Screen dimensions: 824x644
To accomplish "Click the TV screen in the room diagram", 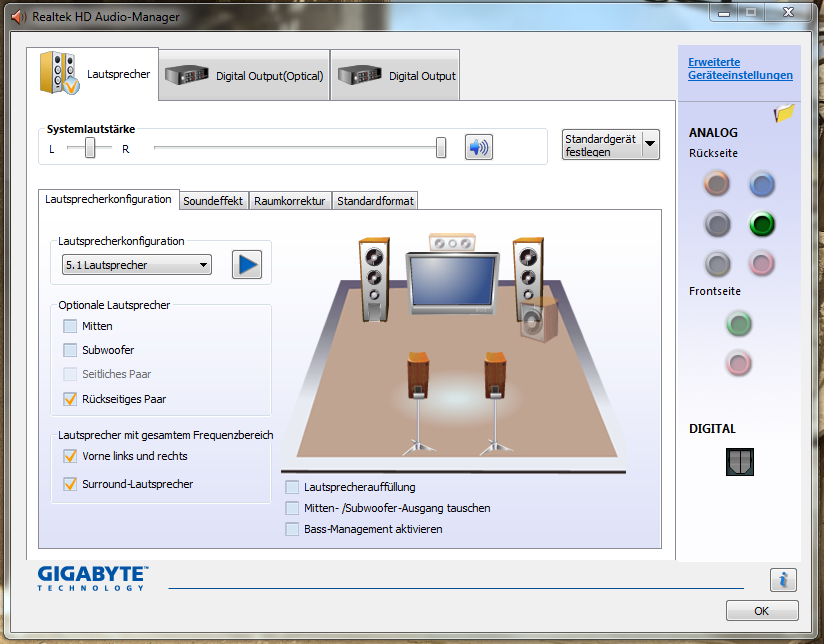I will 452,280.
